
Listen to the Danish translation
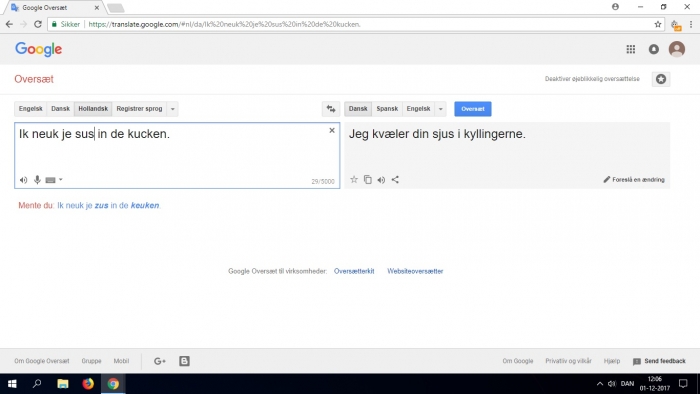[381, 180]
